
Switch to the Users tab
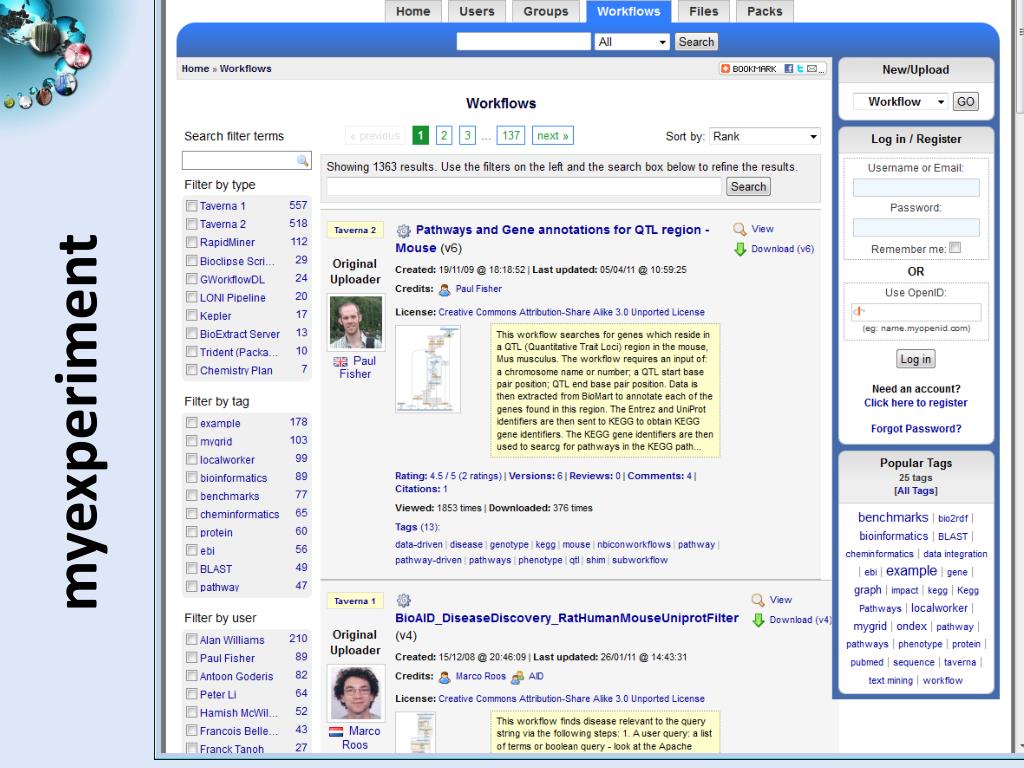477,11
